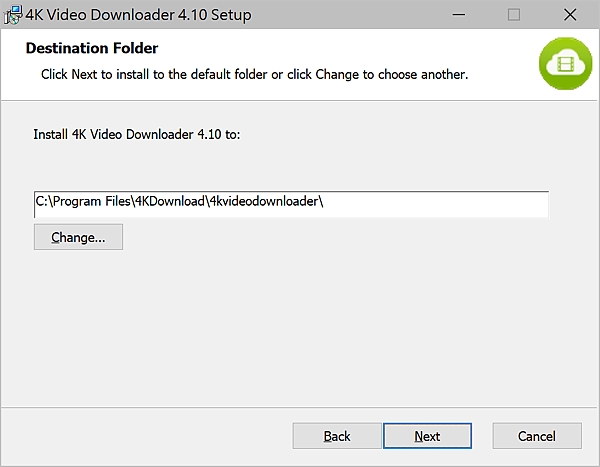
Task: Go to the previous step with Back
Action: coord(337,436)
